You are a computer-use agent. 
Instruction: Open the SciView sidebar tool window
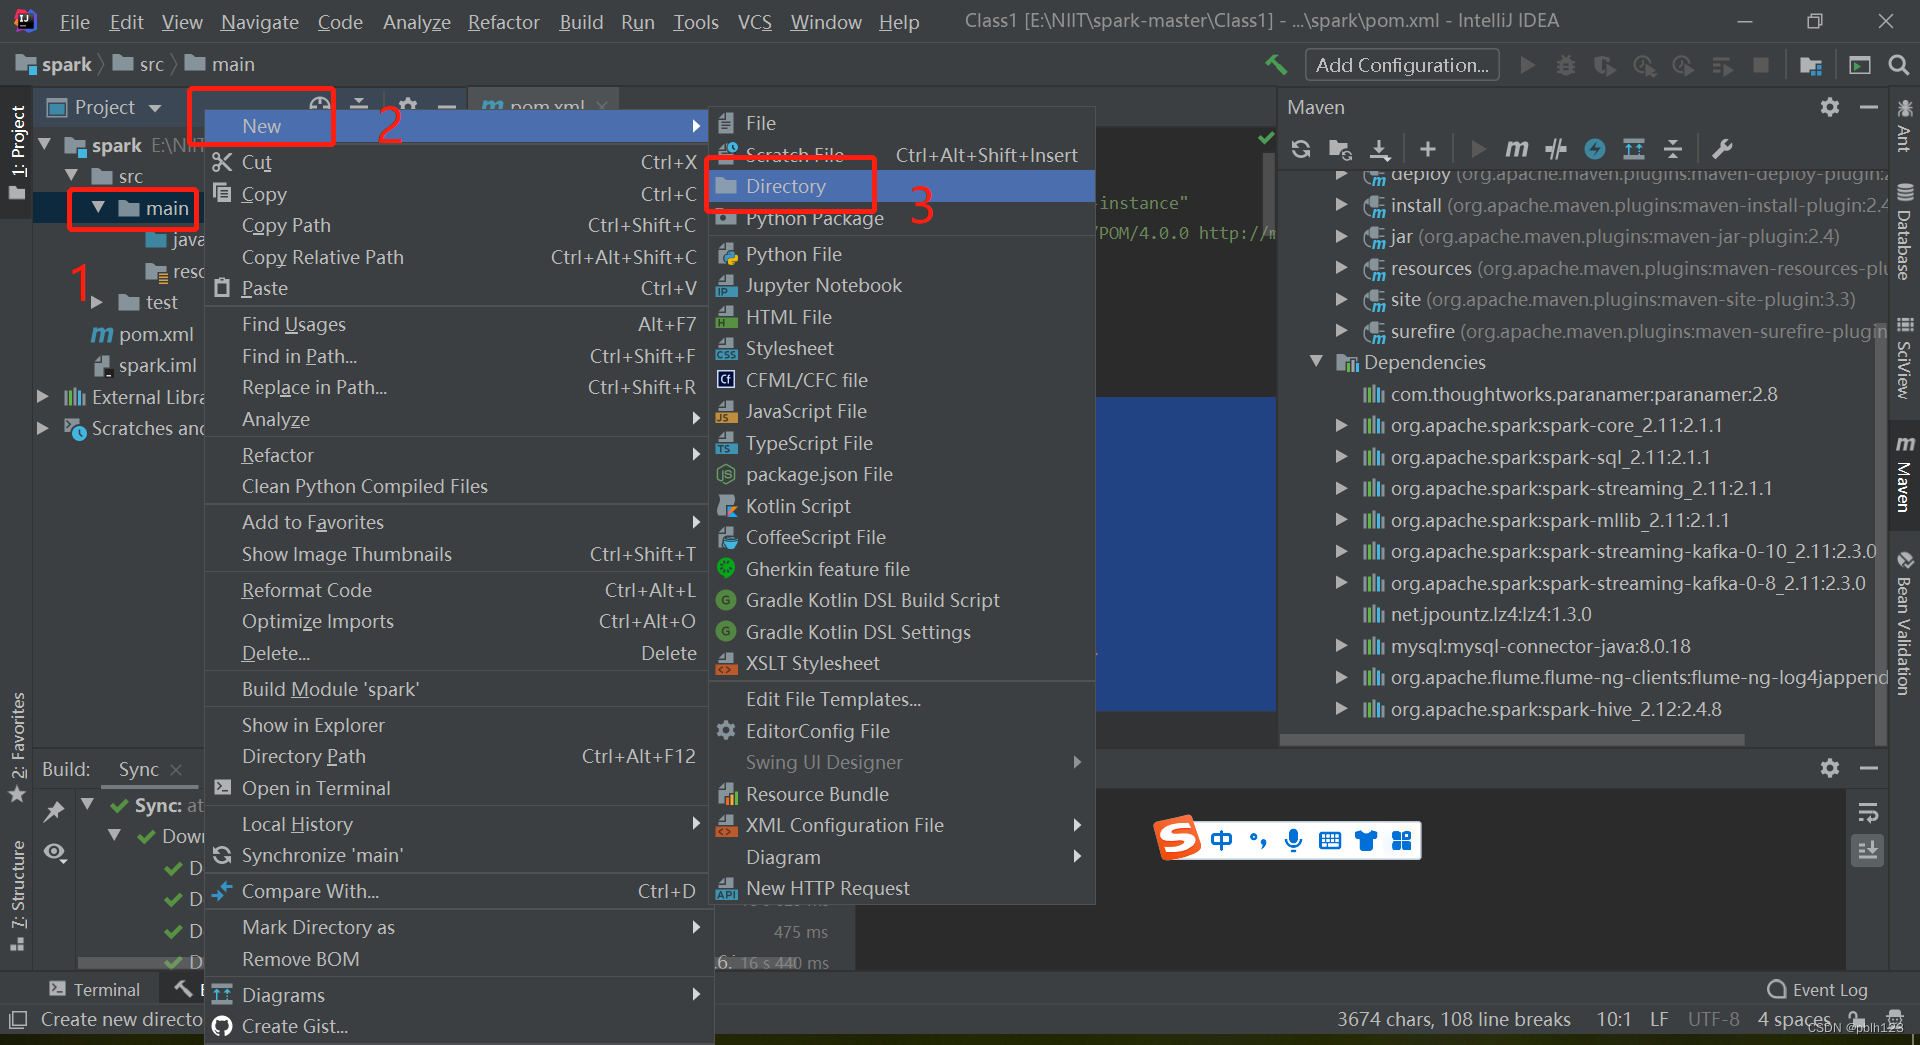[x=1905, y=357]
